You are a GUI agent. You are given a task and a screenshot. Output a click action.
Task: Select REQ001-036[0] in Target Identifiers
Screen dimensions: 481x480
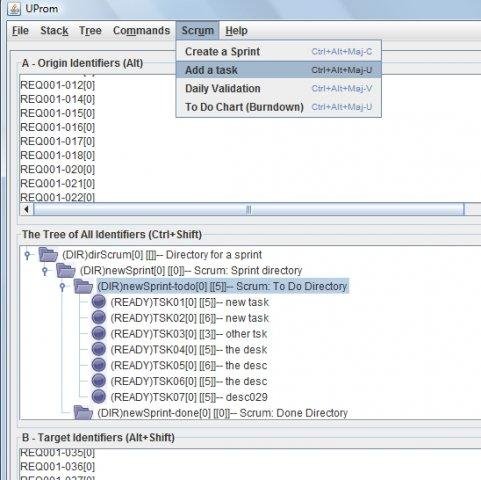tap(57, 466)
